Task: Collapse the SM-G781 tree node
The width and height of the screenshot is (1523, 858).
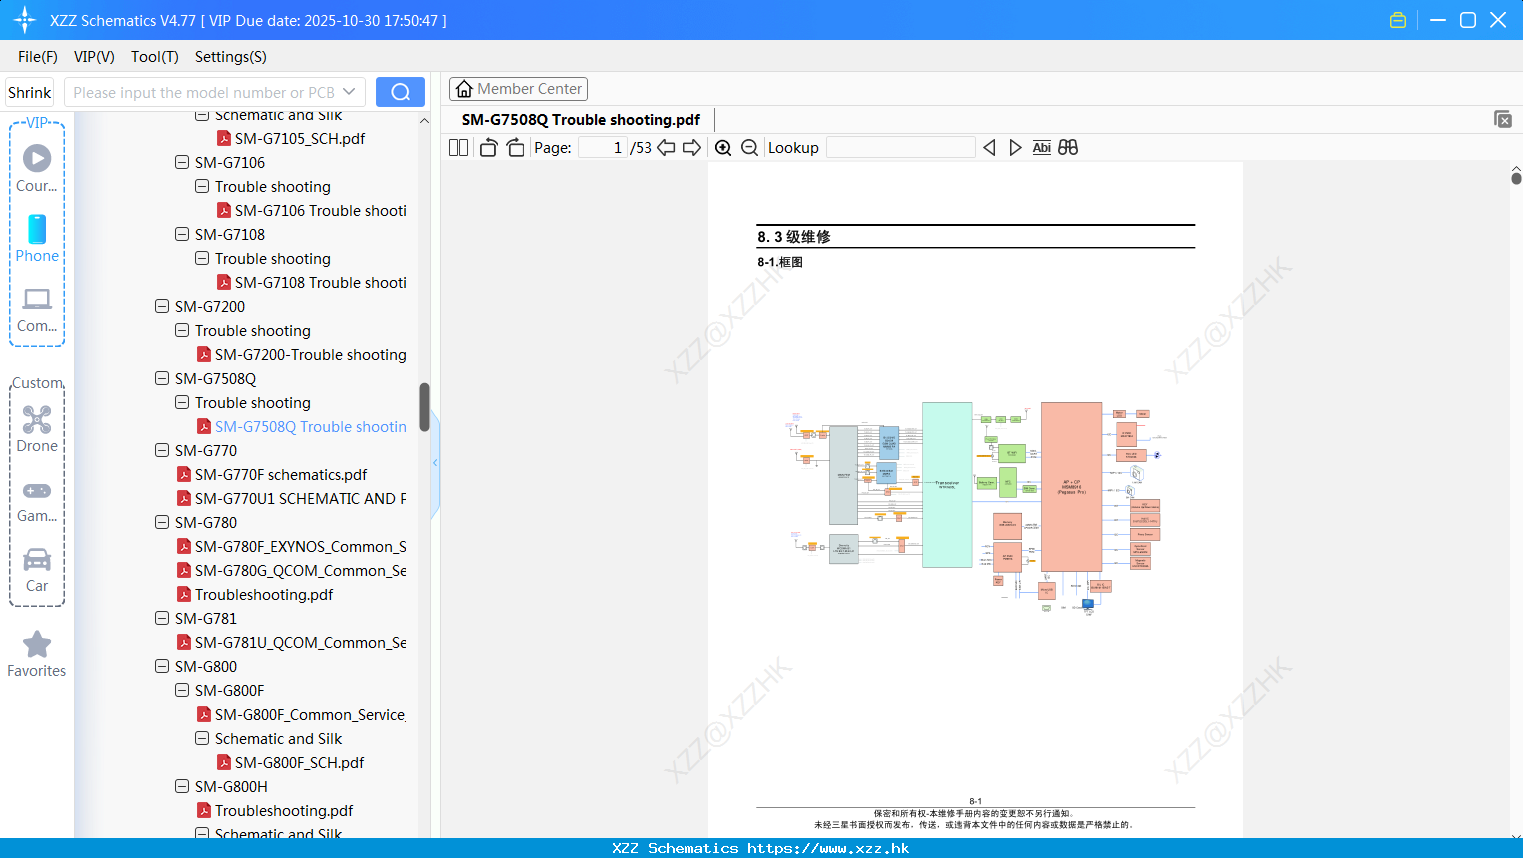Action: tap(162, 618)
